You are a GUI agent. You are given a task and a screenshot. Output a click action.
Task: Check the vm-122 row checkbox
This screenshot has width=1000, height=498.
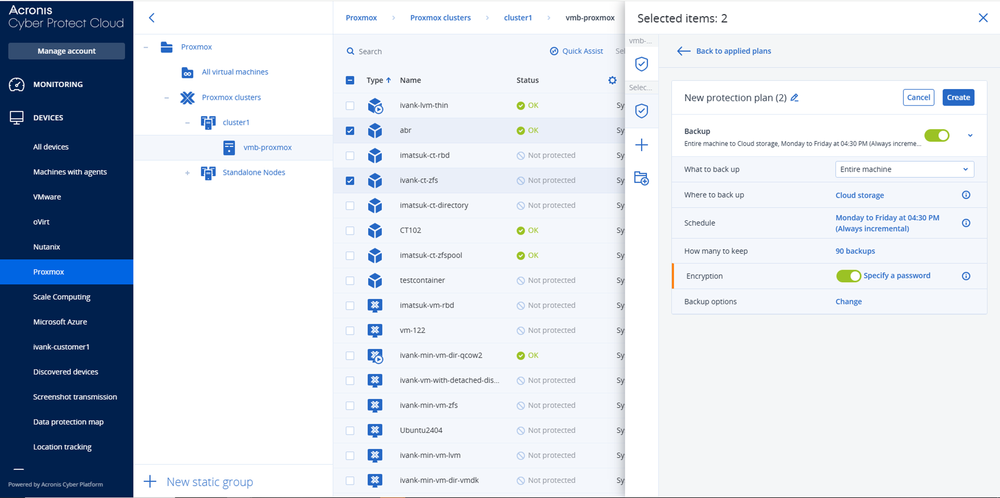pos(349,330)
